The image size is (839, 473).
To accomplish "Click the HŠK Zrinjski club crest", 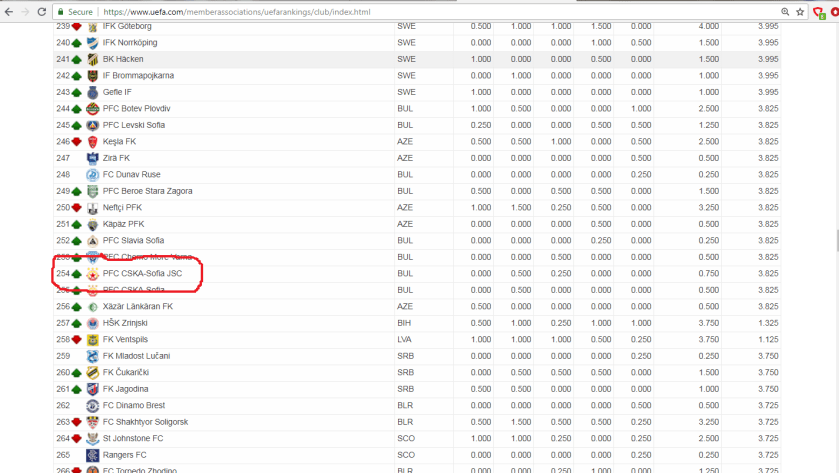I will tap(92, 323).
